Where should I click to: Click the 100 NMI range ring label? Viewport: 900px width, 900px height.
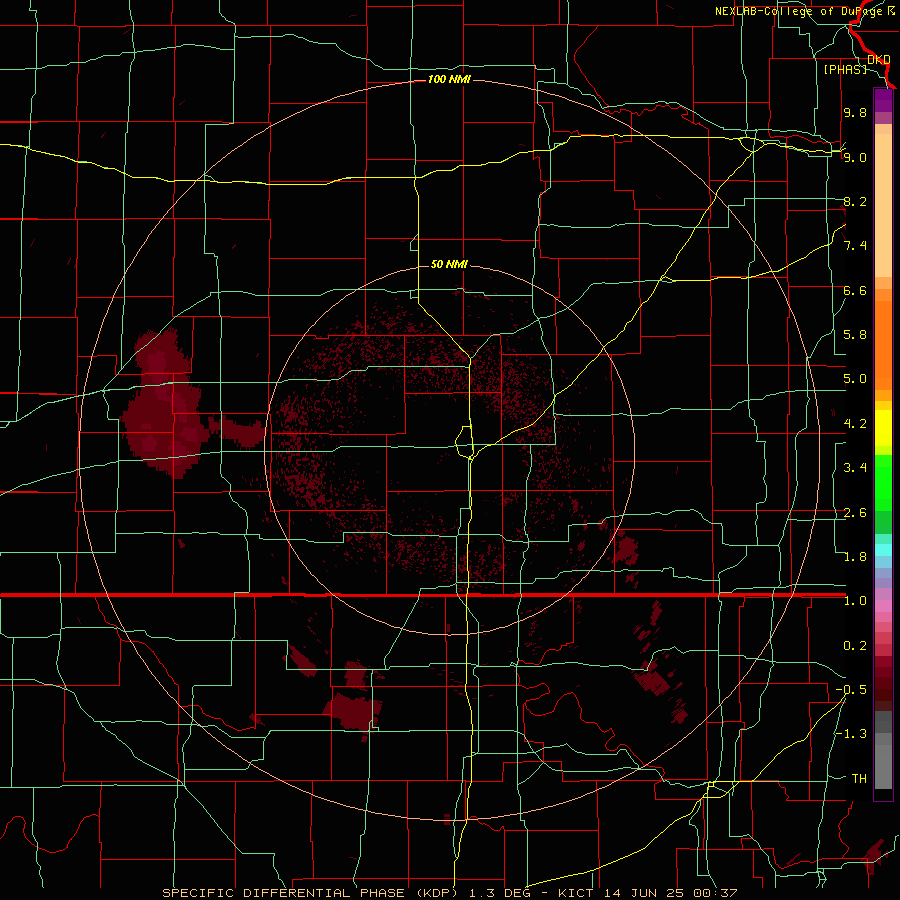pyautogui.click(x=449, y=79)
